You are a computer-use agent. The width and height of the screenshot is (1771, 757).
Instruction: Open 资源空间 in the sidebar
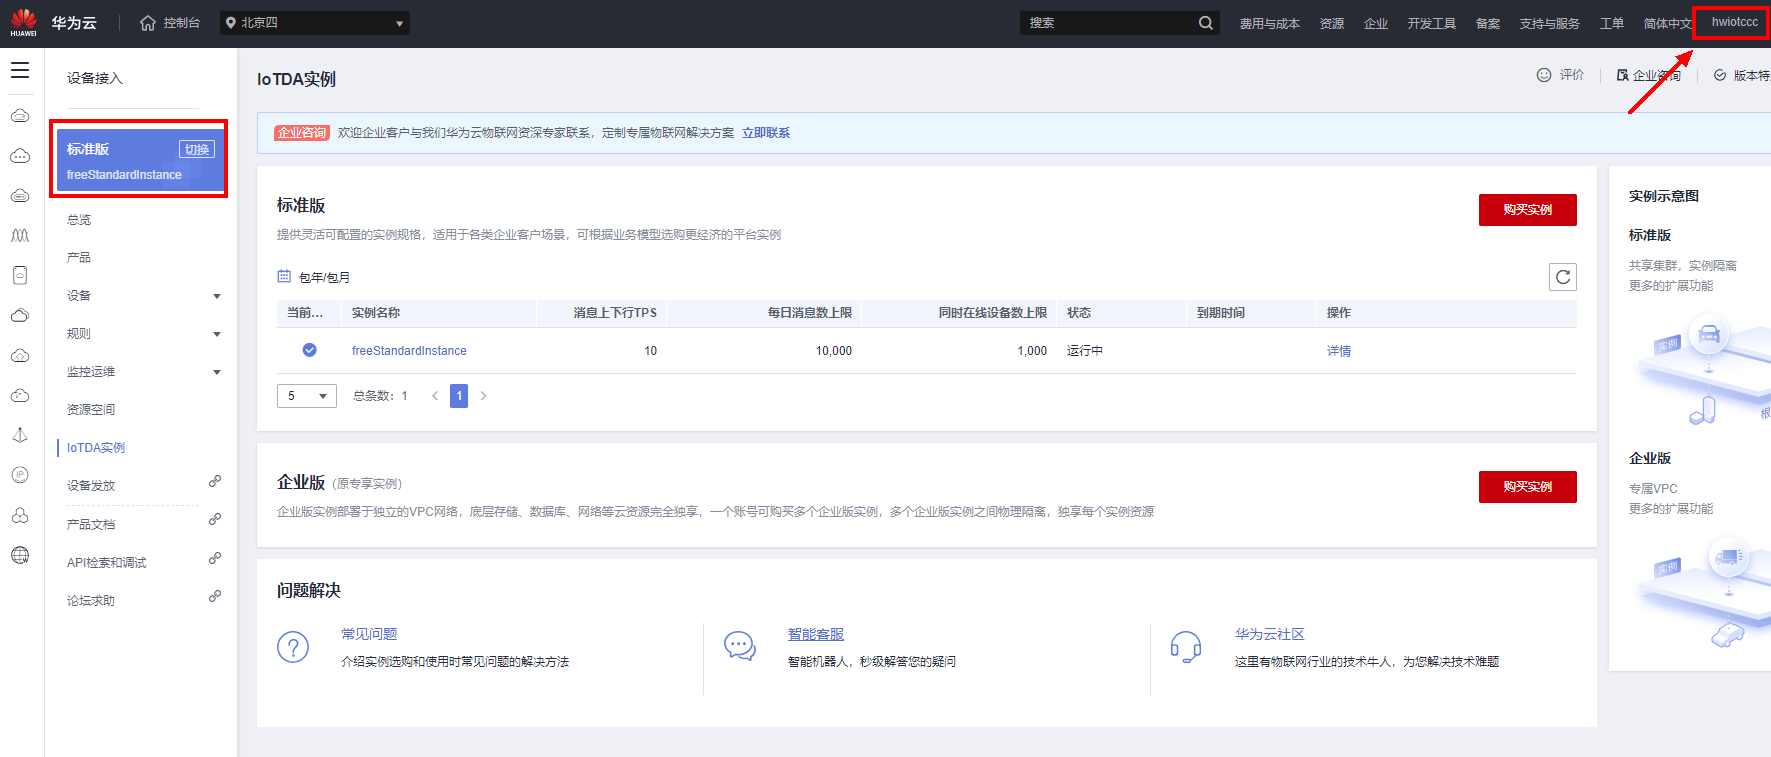(x=91, y=410)
